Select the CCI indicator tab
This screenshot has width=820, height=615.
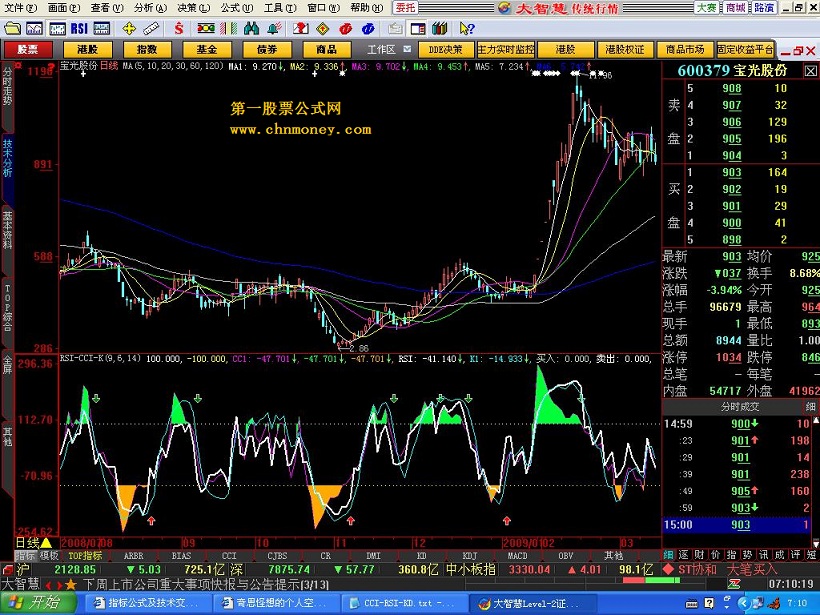pos(229,555)
